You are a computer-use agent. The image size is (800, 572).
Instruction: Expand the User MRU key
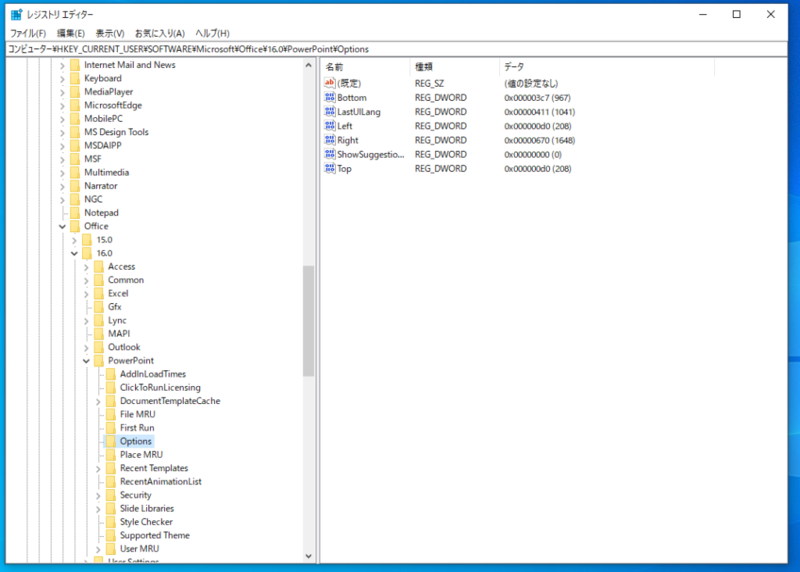(x=98, y=549)
